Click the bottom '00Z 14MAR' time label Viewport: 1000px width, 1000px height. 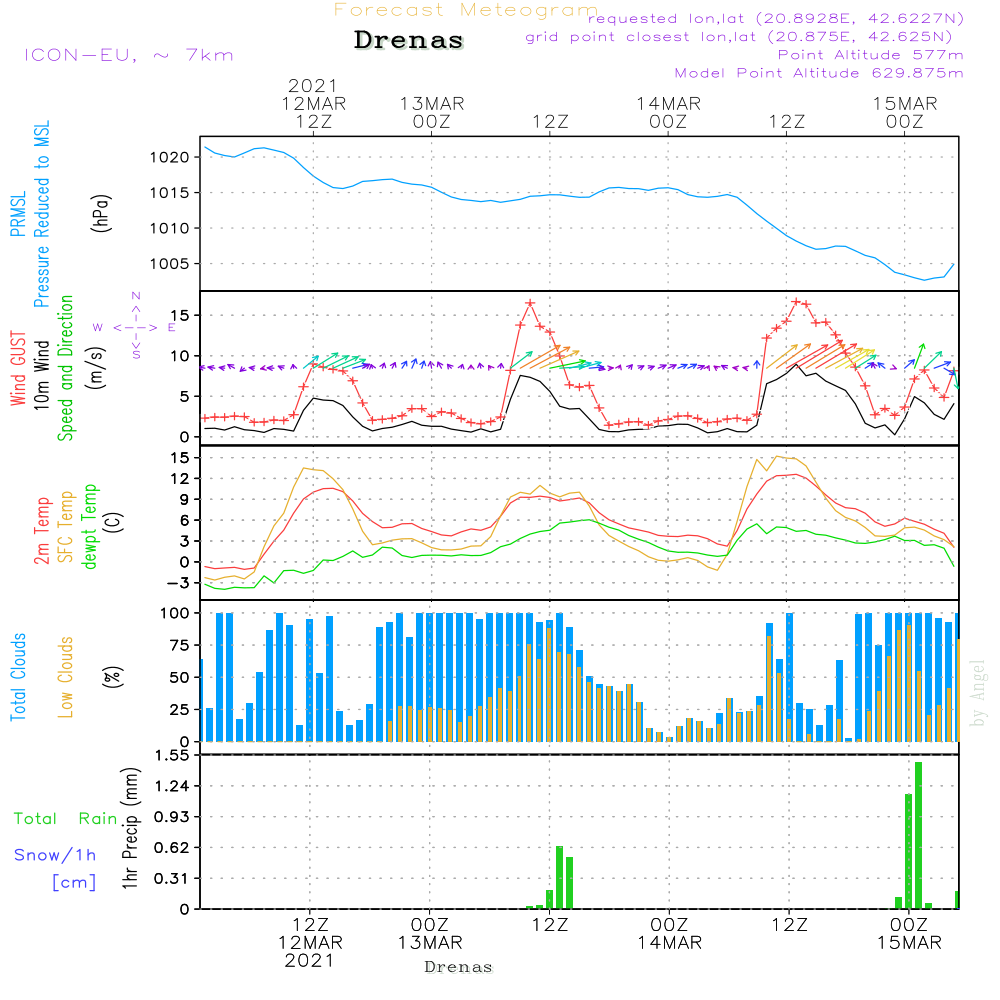click(670, 934)
